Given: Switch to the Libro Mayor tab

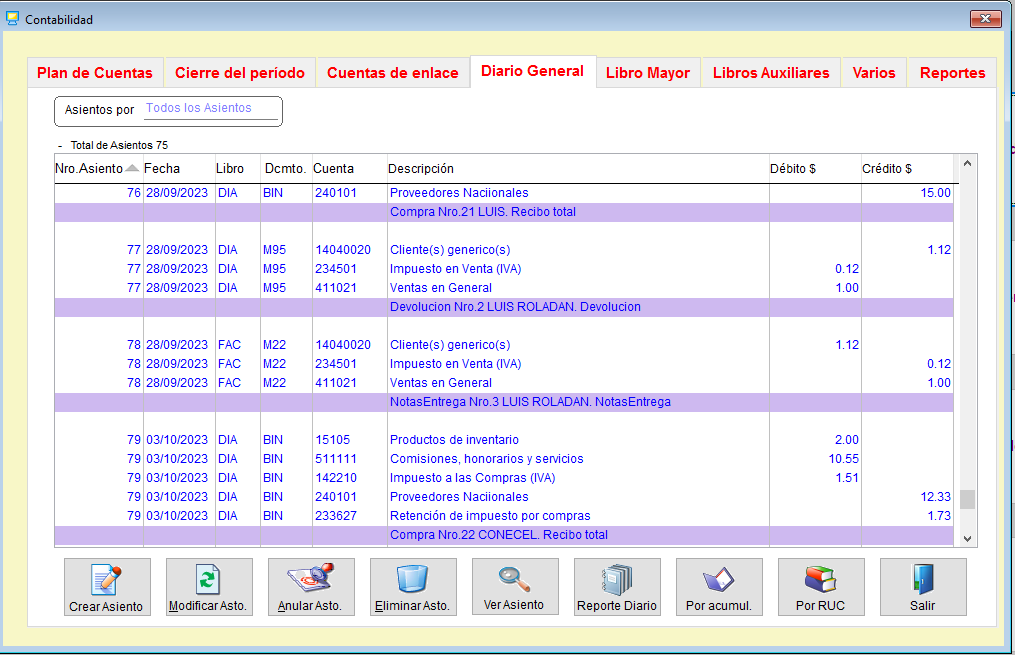Looking at the screenshot, I should pos(647,72).
